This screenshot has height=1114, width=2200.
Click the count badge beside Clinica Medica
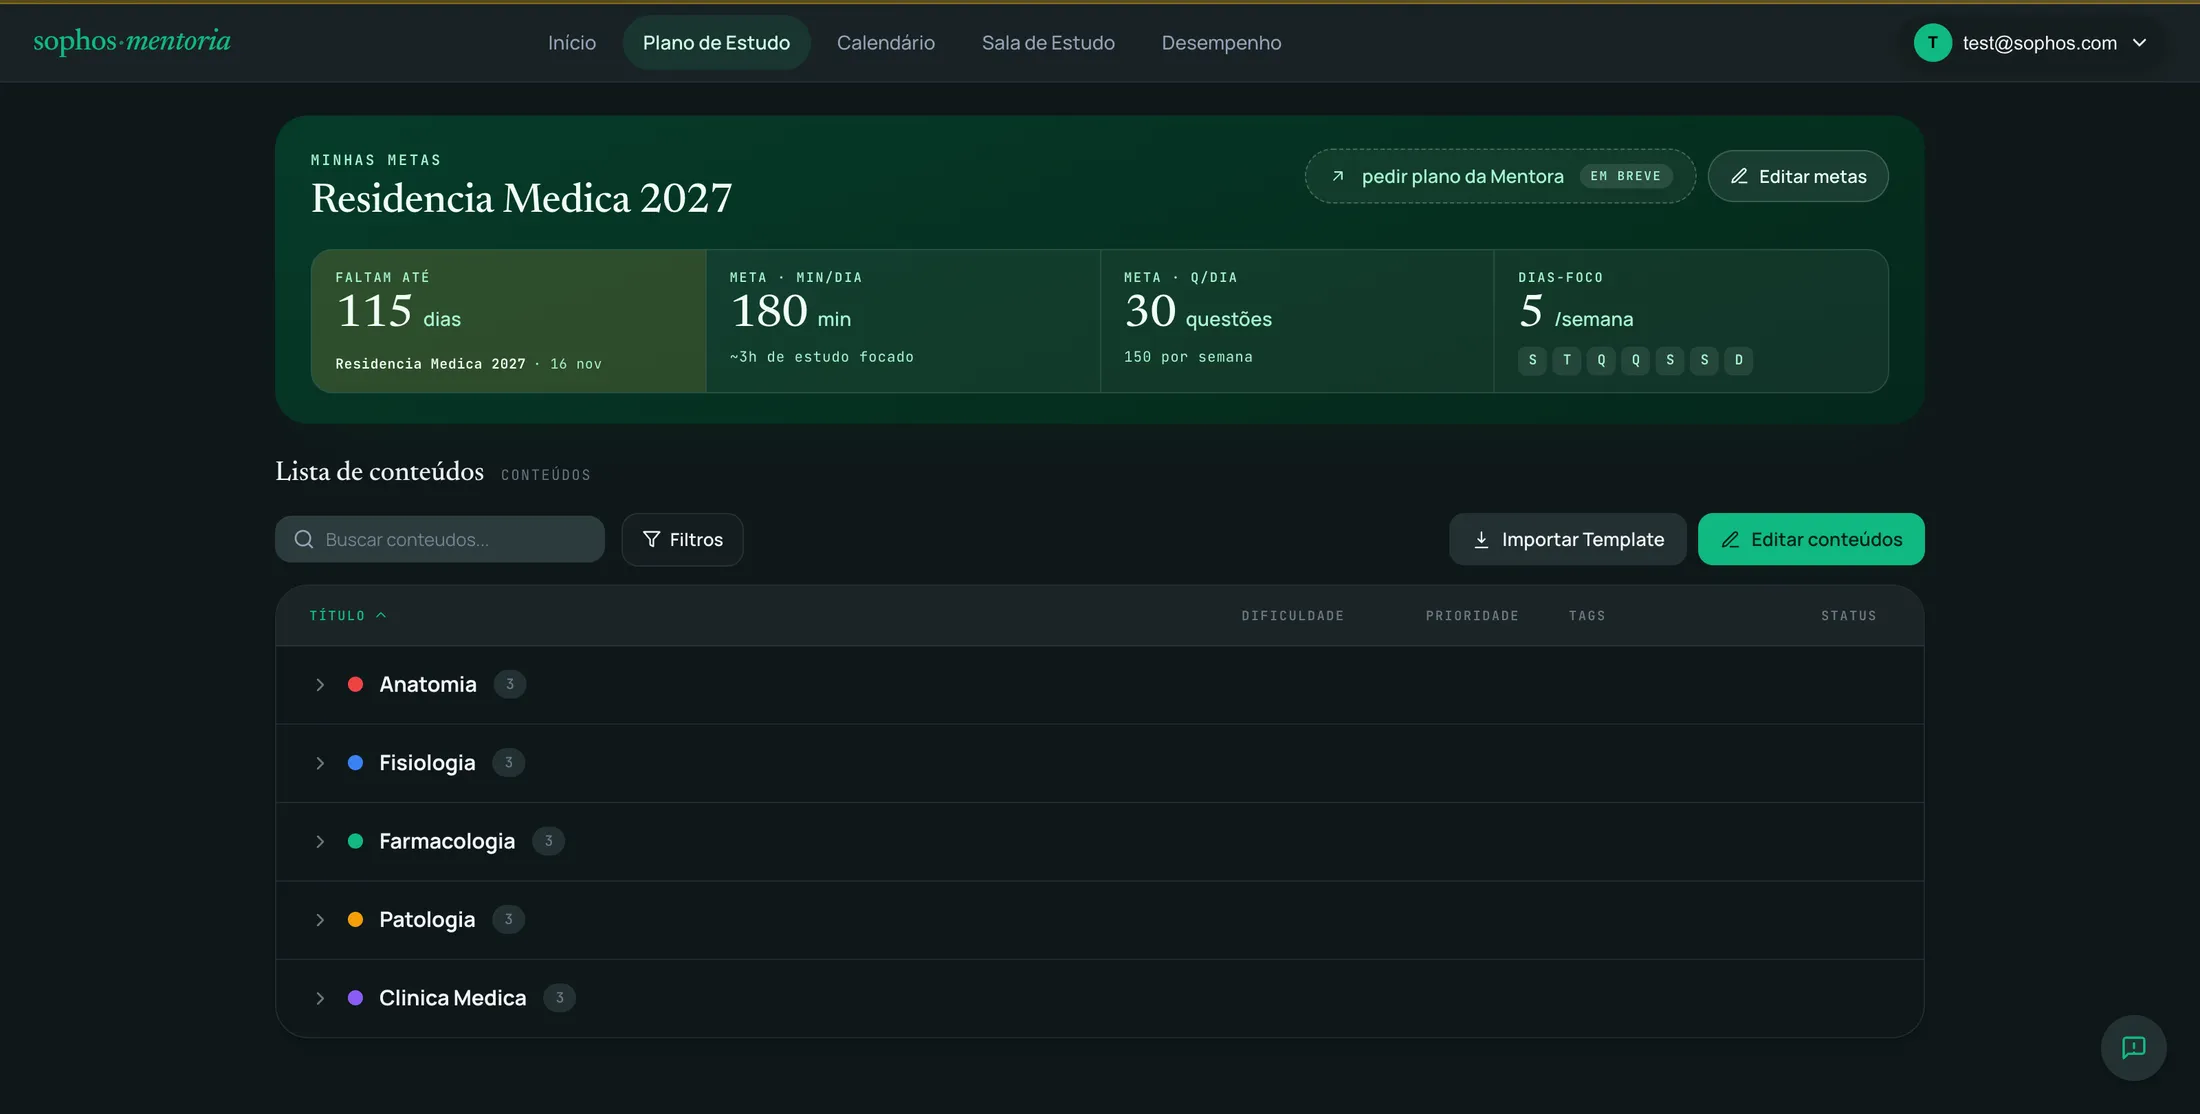[559, 997]
